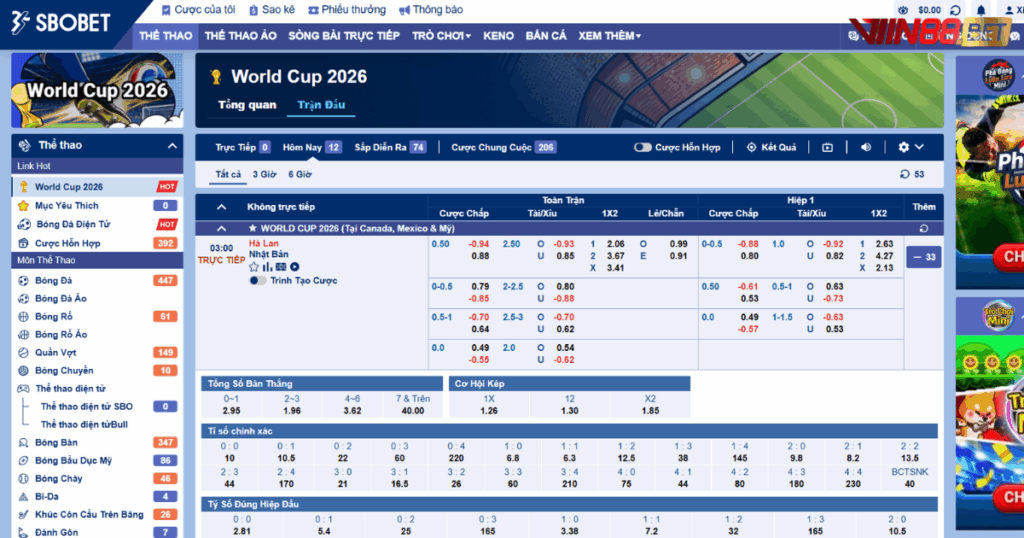1024x538 pixels.
Task: Select Cược Chung Cuộc outright tab
Action: 504,148
